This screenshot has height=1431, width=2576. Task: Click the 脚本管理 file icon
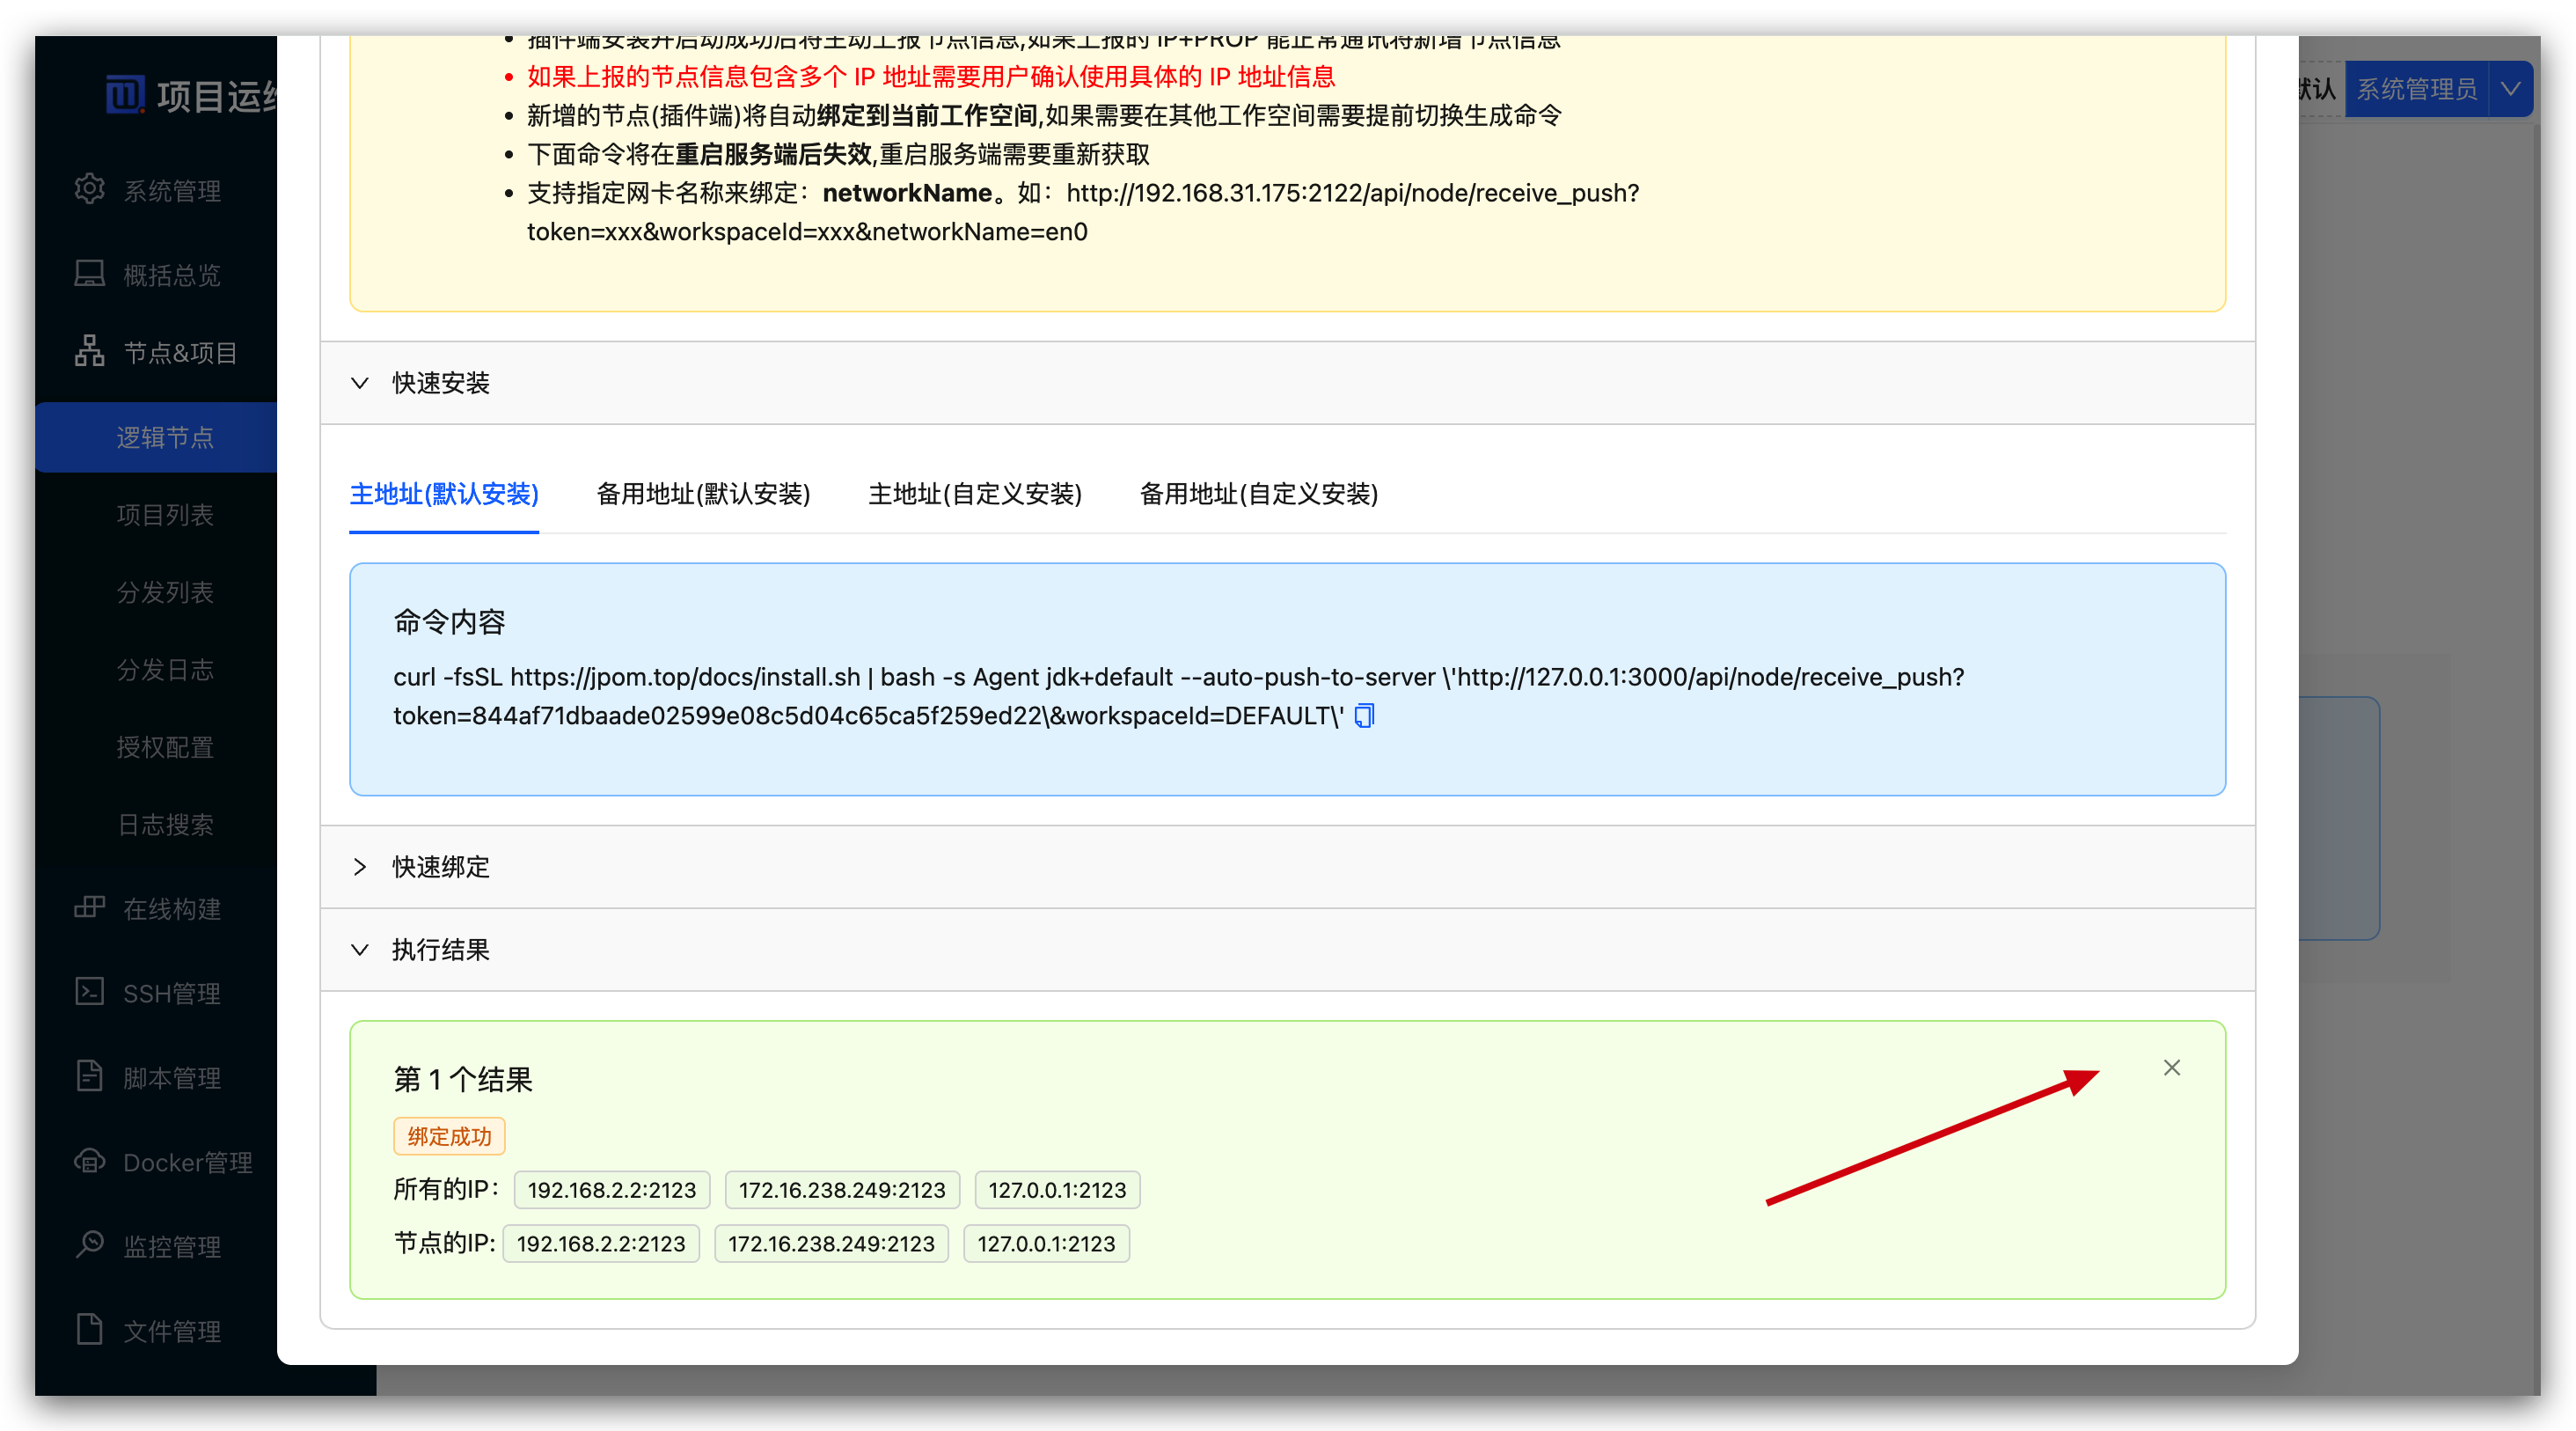click(x=89, y=1076)
